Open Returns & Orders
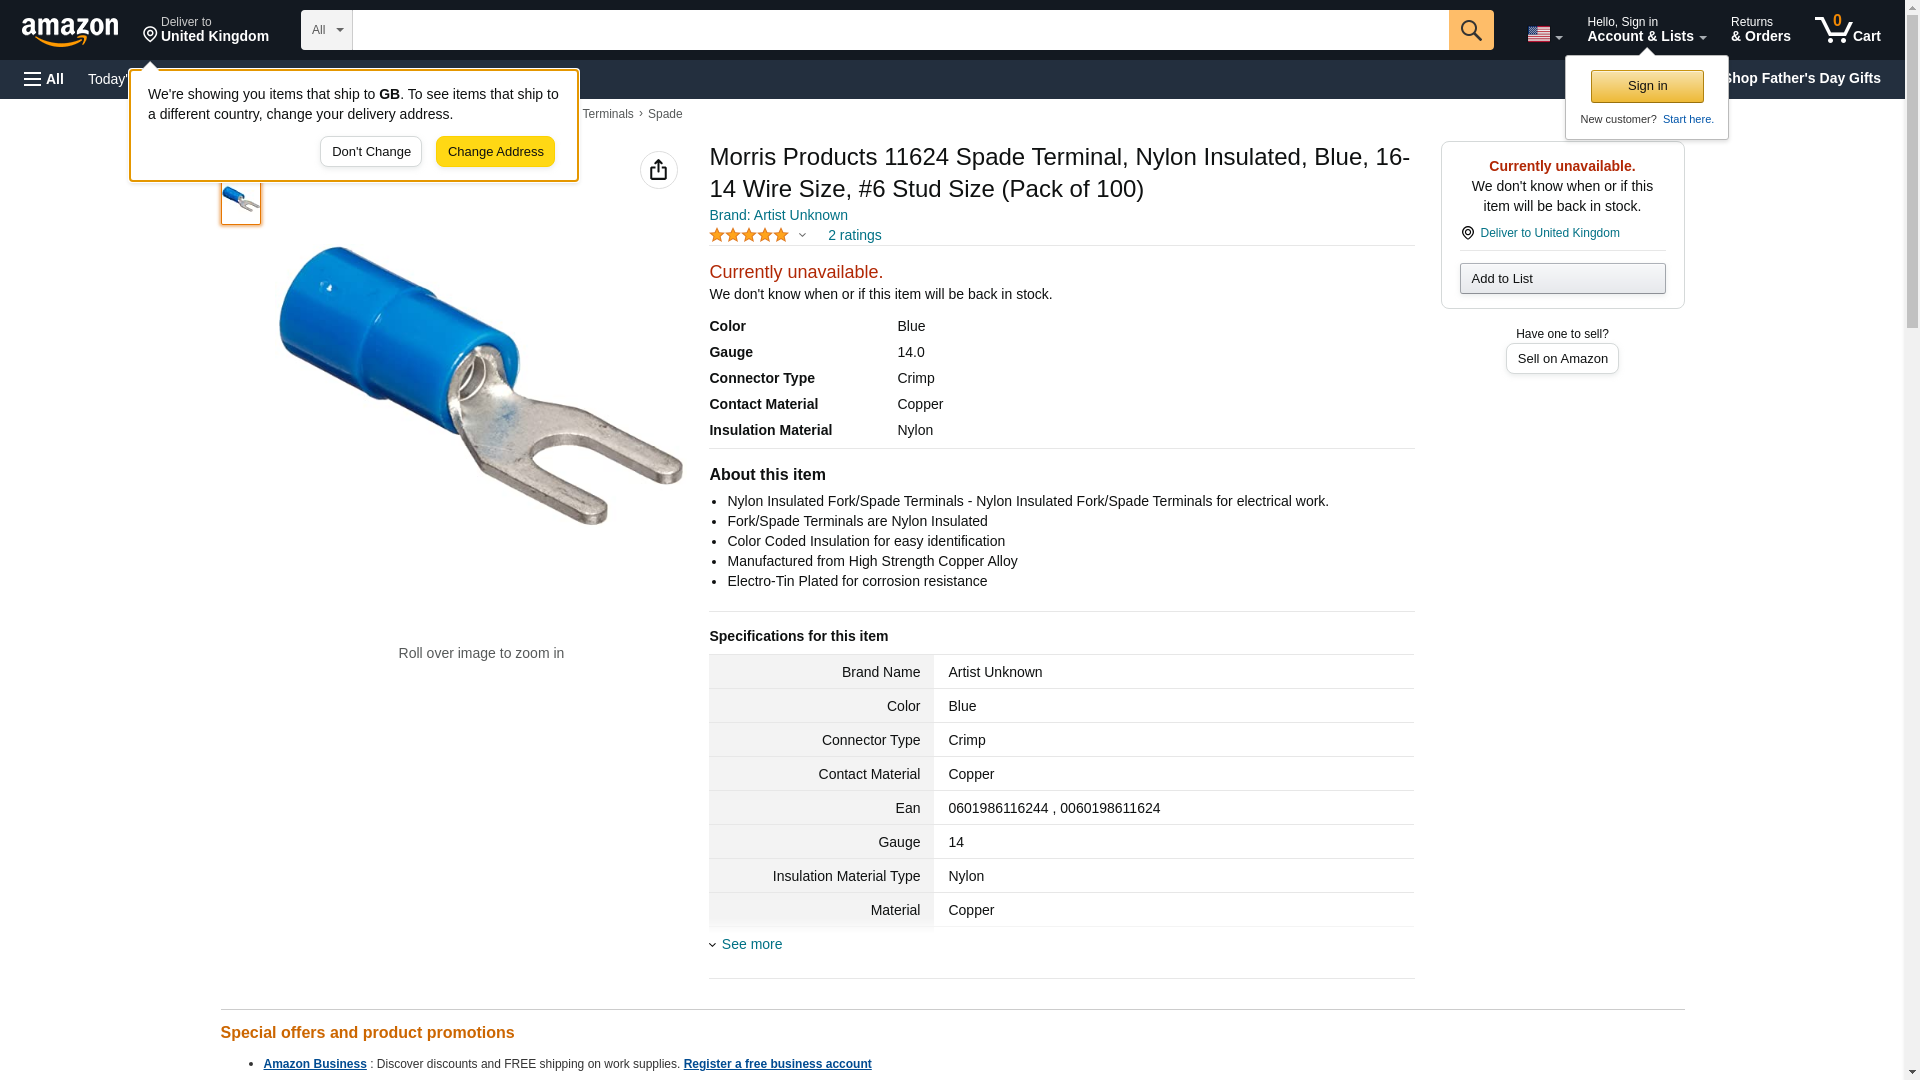The width and height of the screenshot is (1920, 1080). point(1760,29)
